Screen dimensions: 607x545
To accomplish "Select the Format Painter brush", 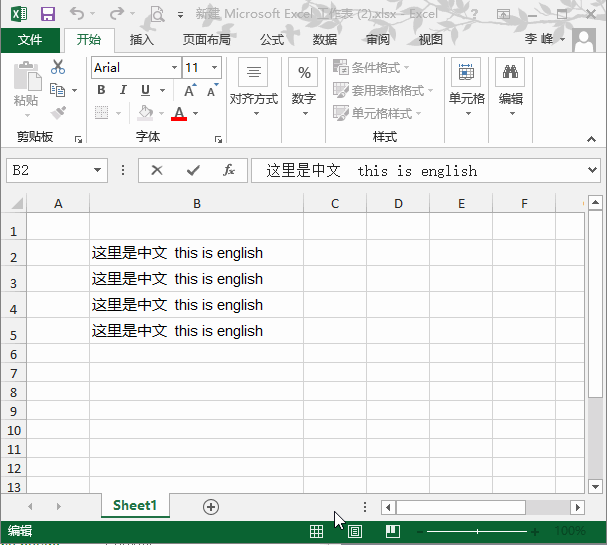I will [x=58, y=113].
